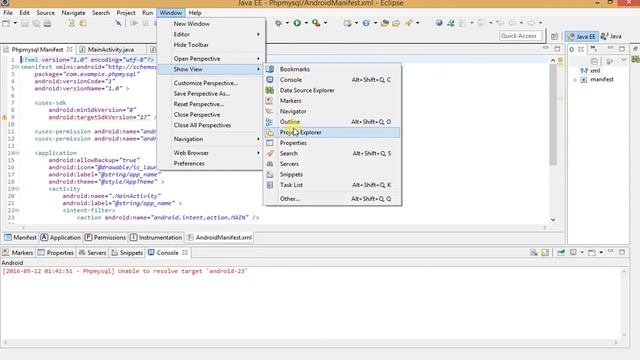Open Data Source Explorer view
Viewport: 640px width, 360px height.
click(332, 90)
